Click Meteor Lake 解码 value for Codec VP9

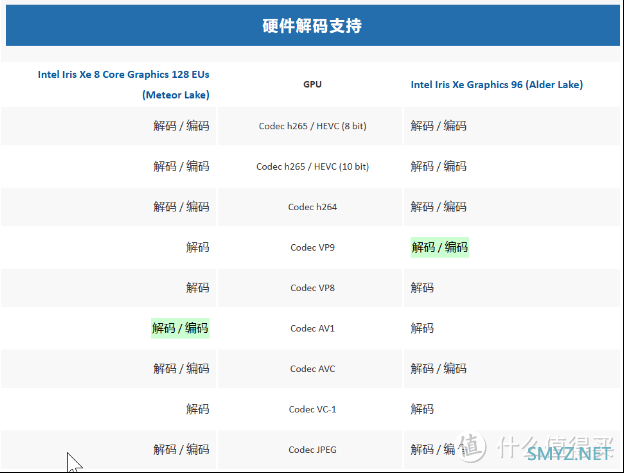tap(198, 247)
